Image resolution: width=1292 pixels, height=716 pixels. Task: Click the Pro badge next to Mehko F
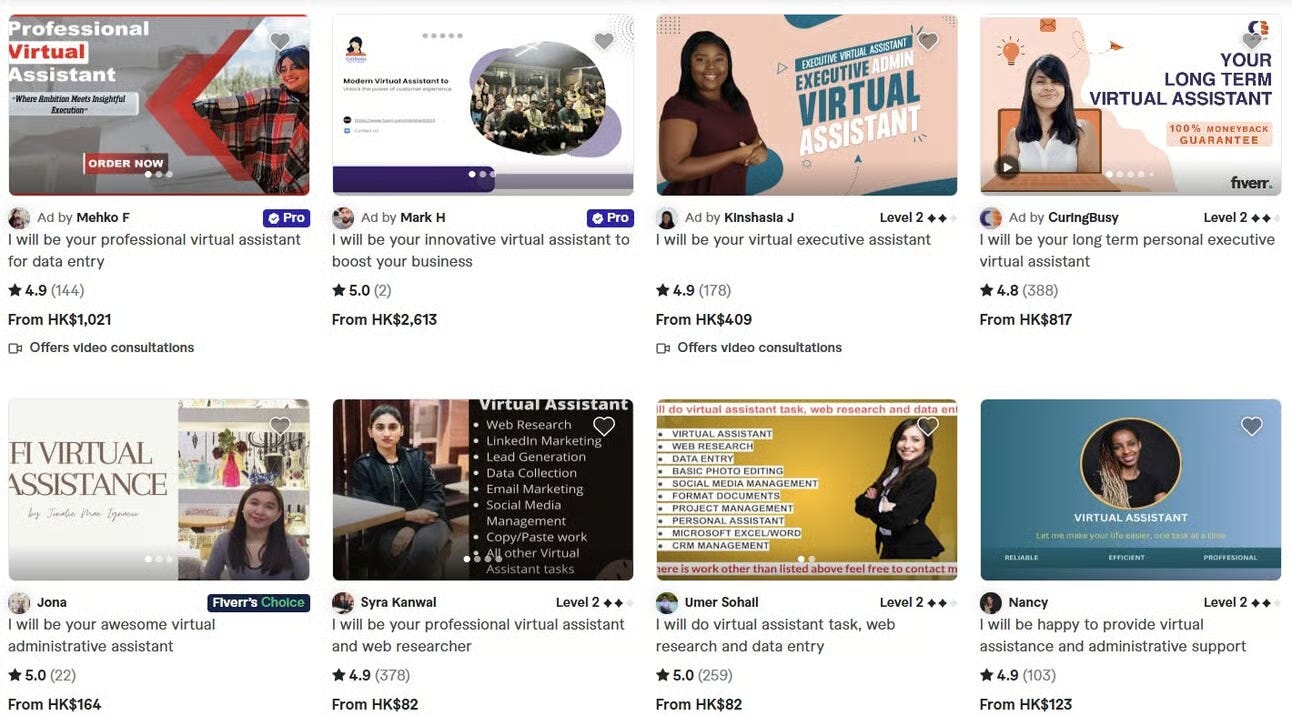[286, 217]
